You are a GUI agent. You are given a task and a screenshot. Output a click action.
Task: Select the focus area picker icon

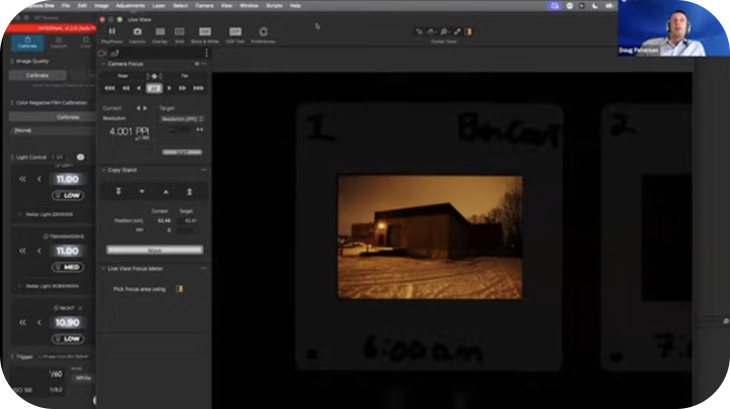pos(179,289)
